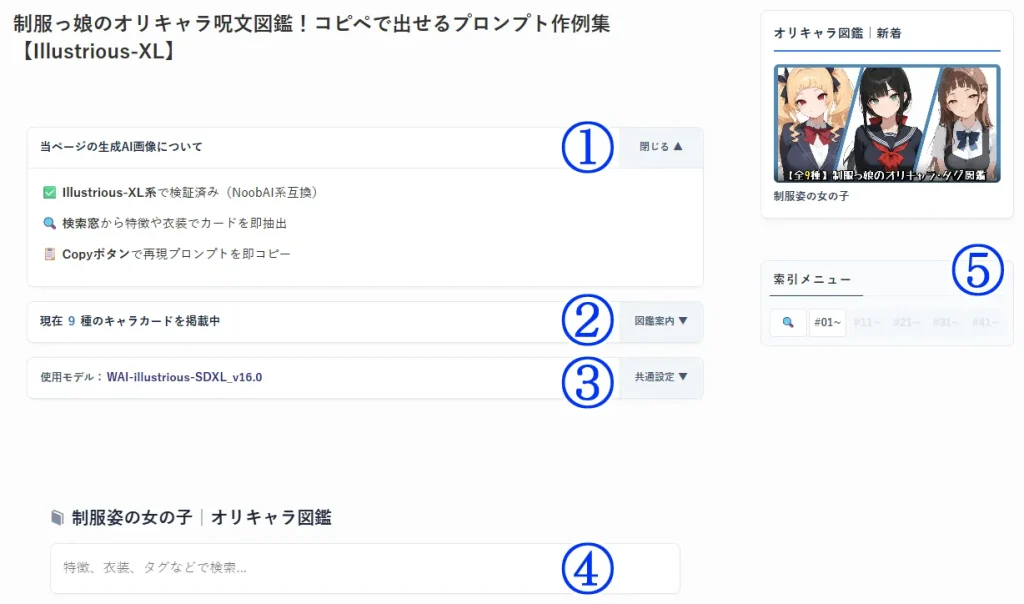The width and height of the screenshot is (1024, 604).
Task: Click the 当ページの生成AI画像について header
Action: click(x=121, y=147)
